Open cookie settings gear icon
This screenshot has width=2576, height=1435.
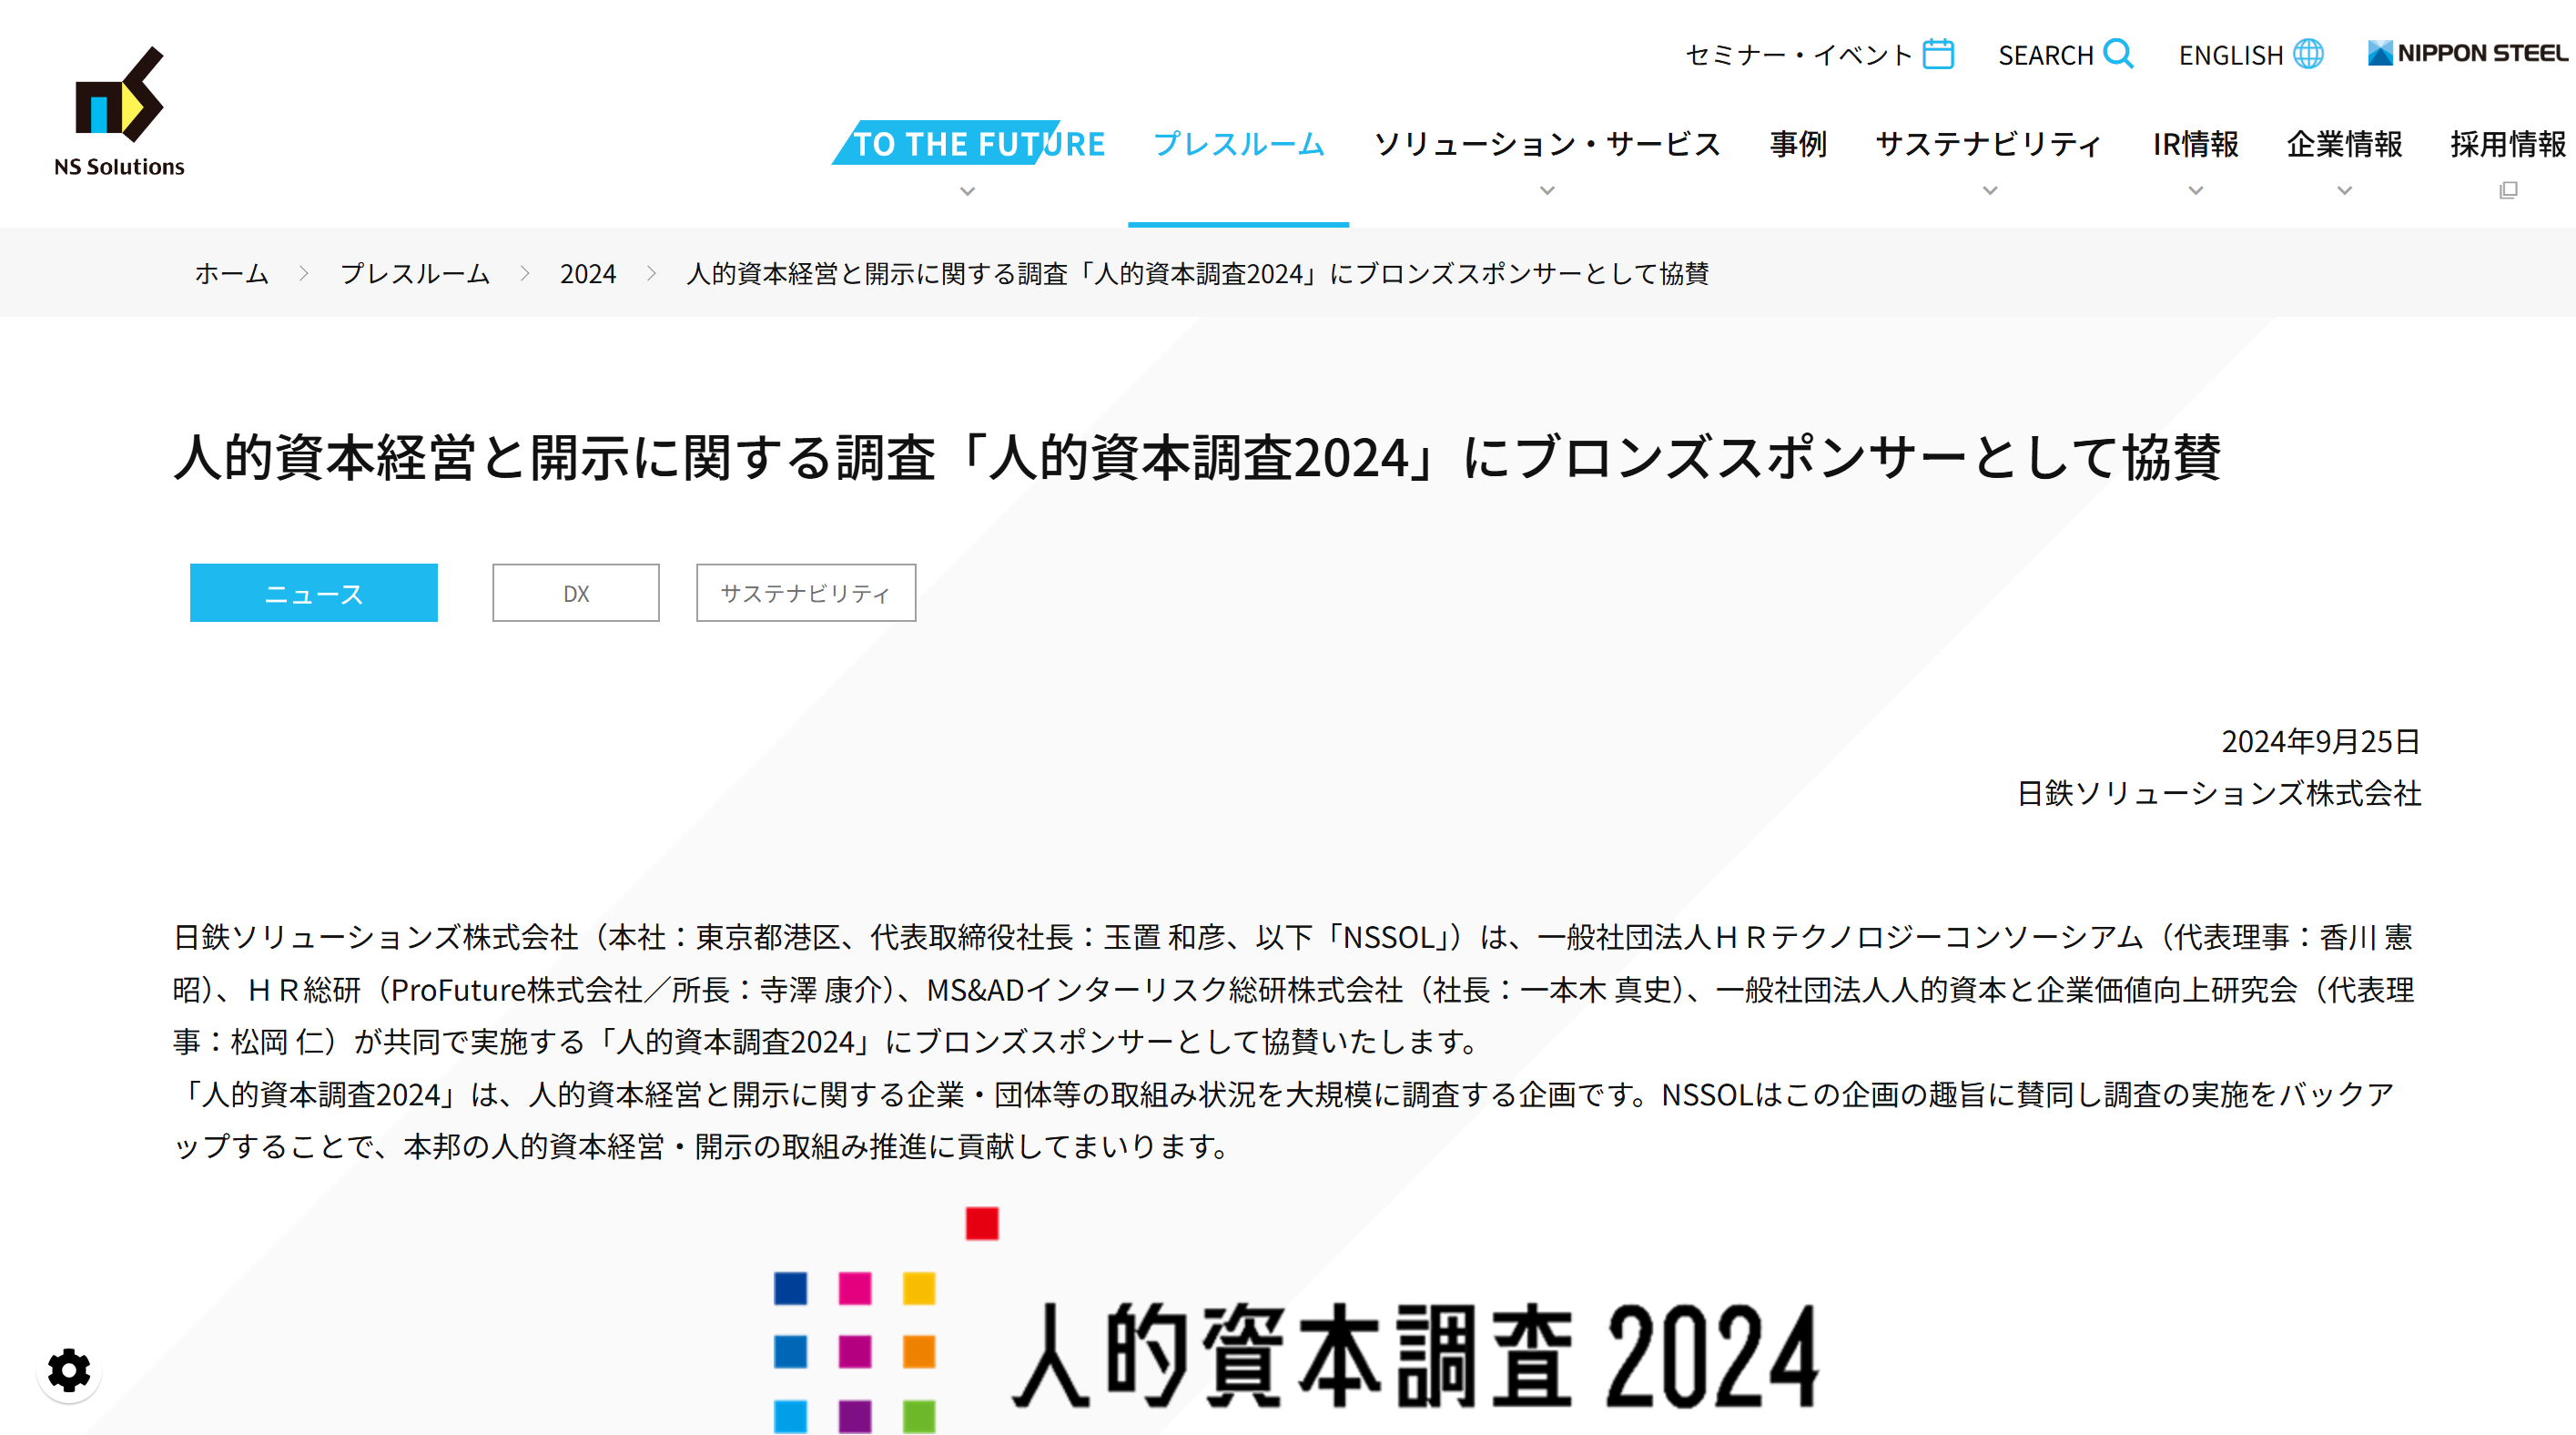coord(69,1370)
